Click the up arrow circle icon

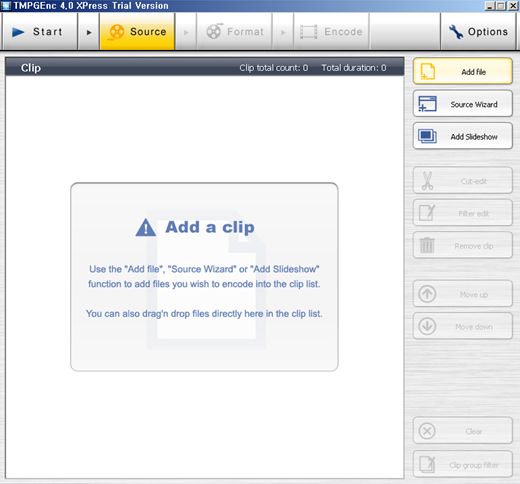tap(427, 294)
